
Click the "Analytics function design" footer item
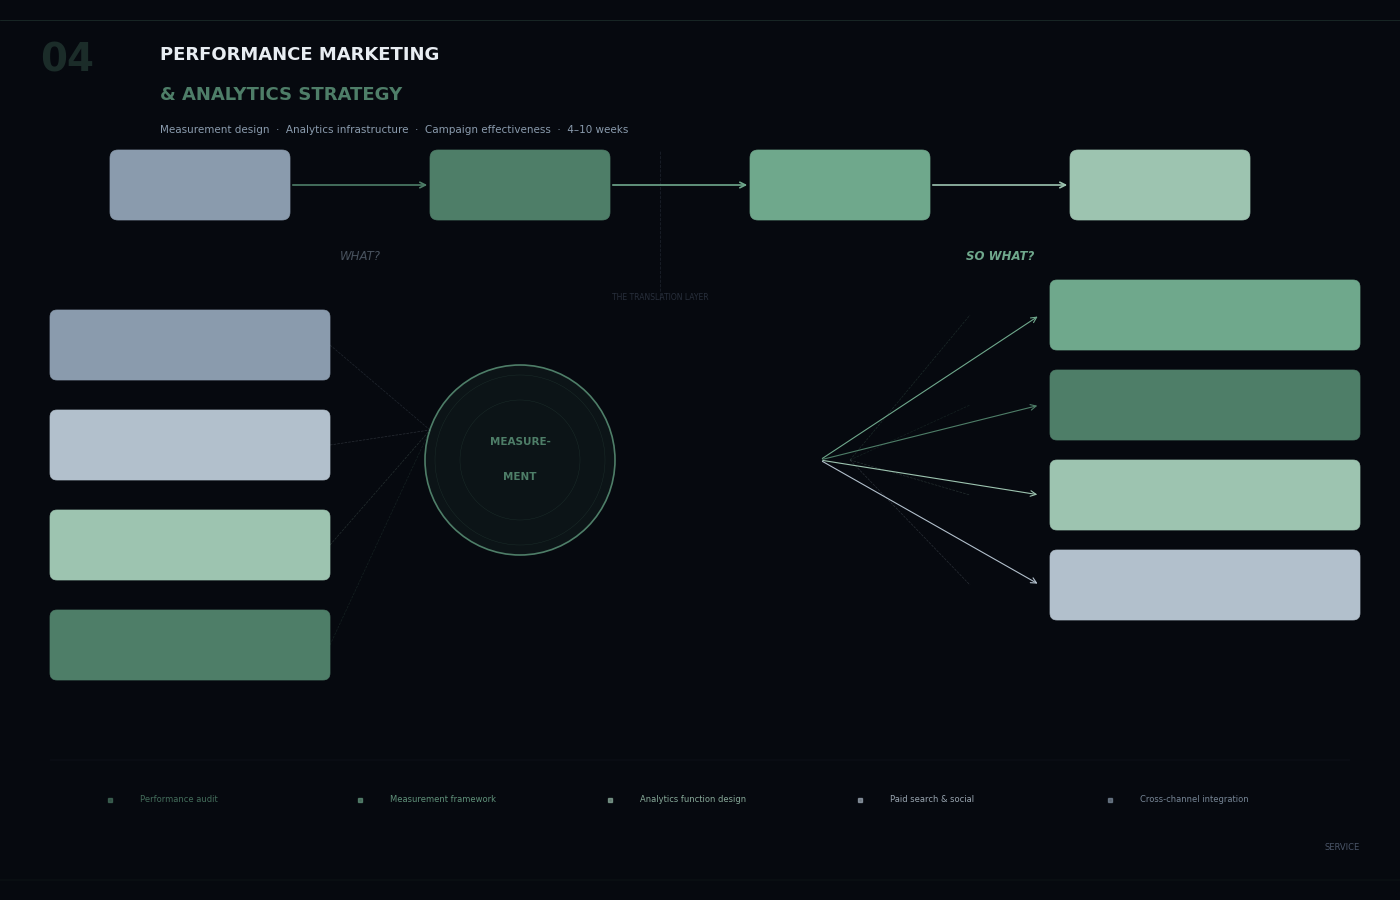point(693,800)
